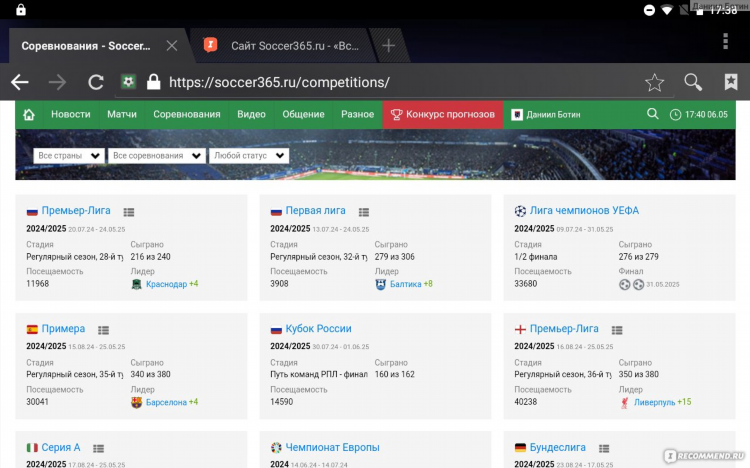750x468 pixels.
Task: Go back with the browser back arrow
Action: pos(20,82)
